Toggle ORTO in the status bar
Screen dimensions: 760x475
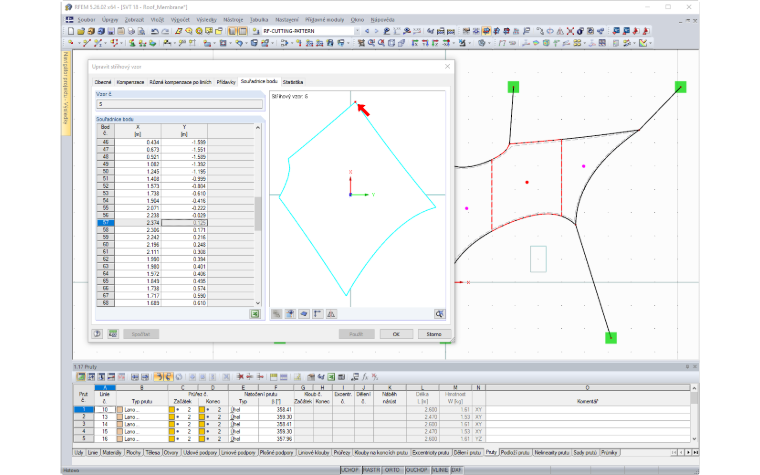point(393,470)
